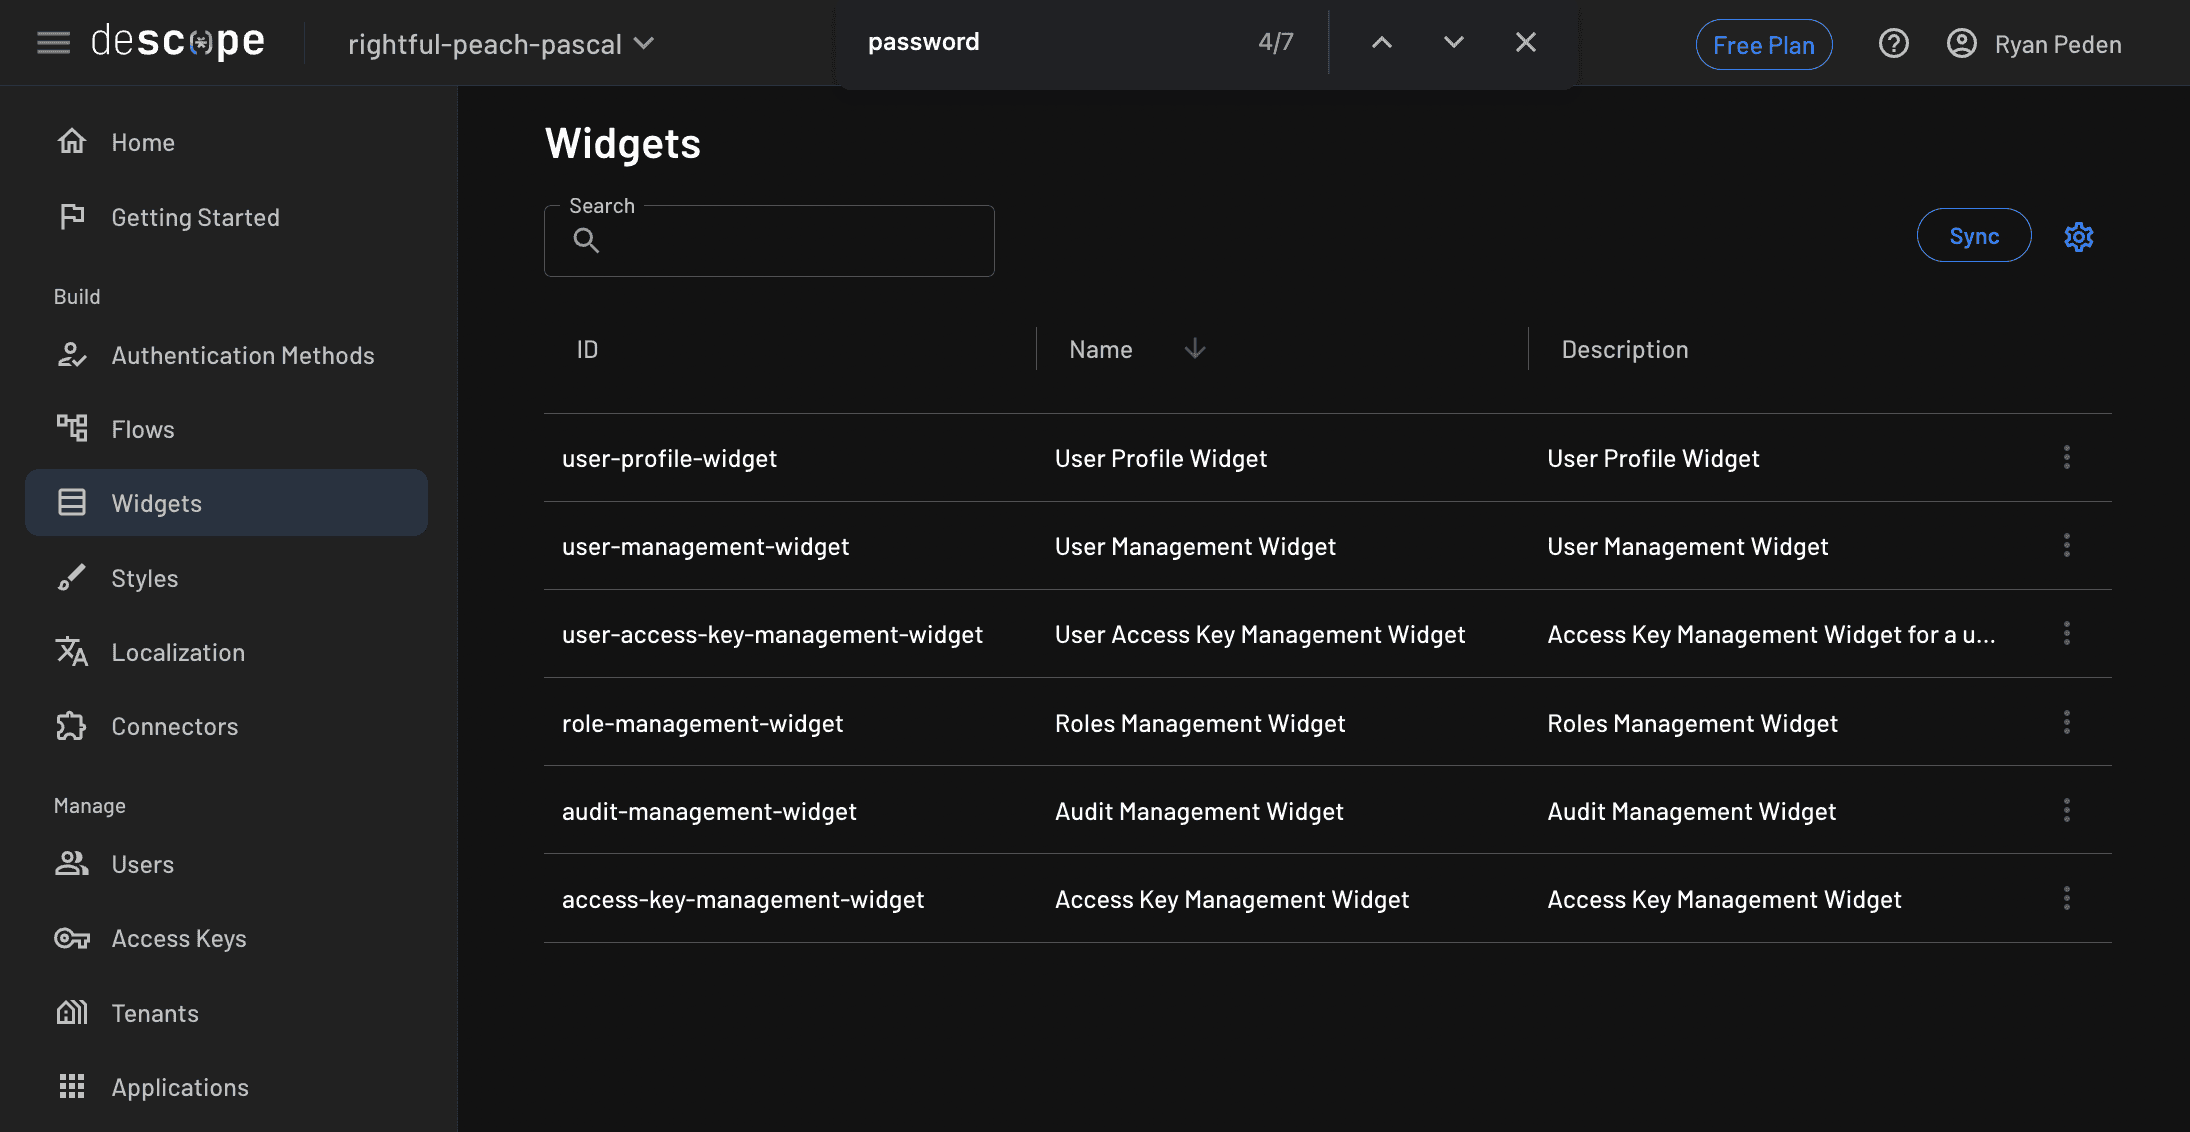Viewport: 2190px width, 1132px height.
Task: Open the widgets settings gear icon
Action: click(x=2079, y=236)
